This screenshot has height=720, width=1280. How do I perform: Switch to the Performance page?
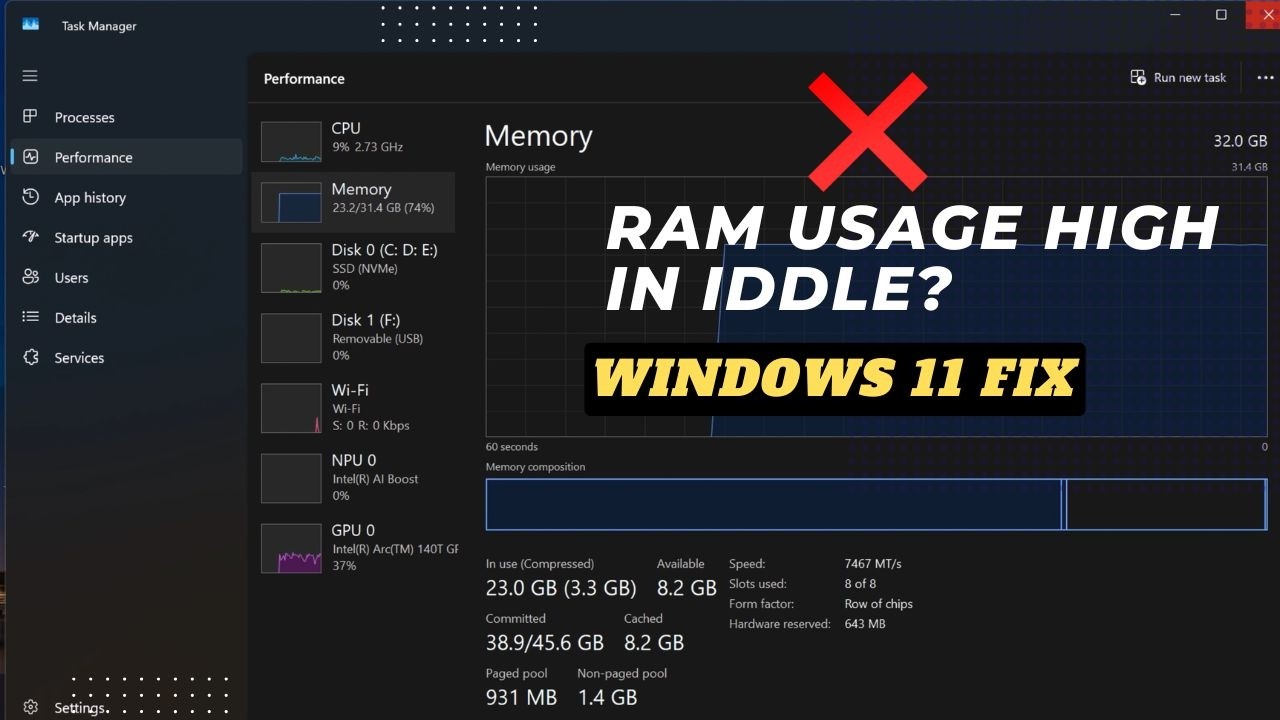(126, 157)
